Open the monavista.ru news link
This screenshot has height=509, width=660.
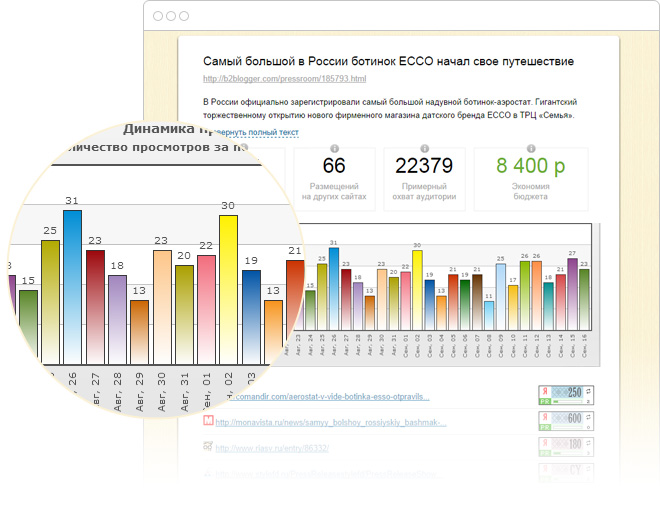[x=332, y=423]
